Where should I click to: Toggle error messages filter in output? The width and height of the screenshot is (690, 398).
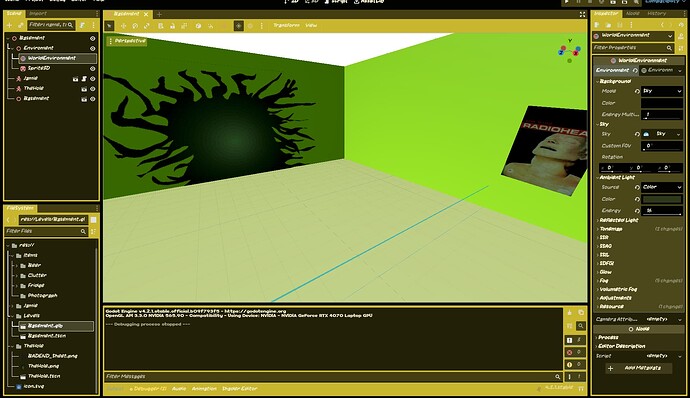tap(574, 352)
